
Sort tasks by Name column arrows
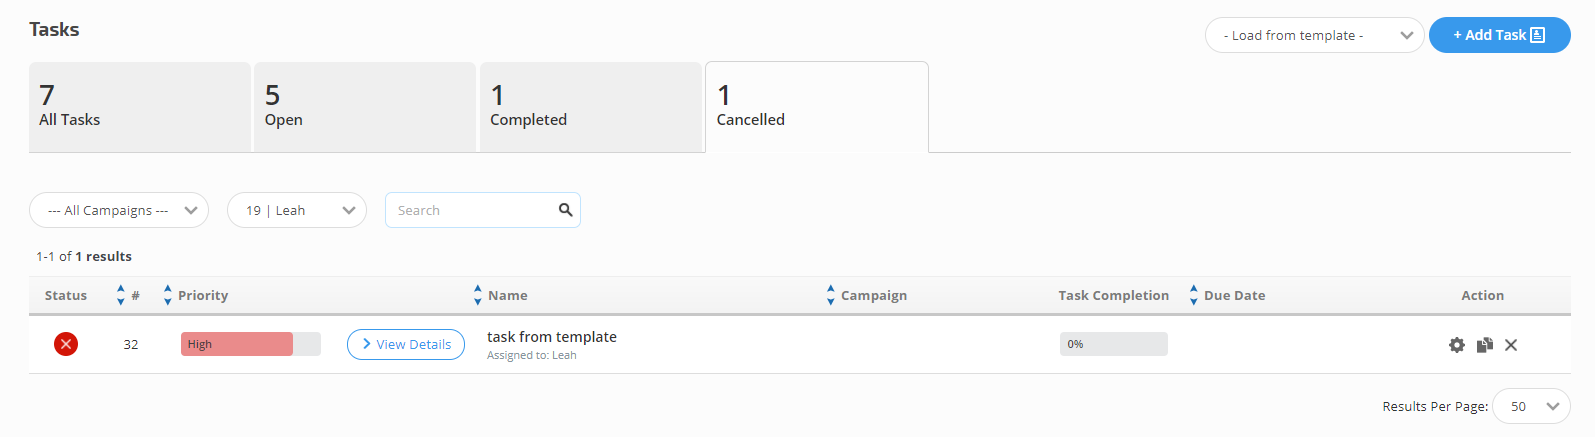tap(478, 295)
